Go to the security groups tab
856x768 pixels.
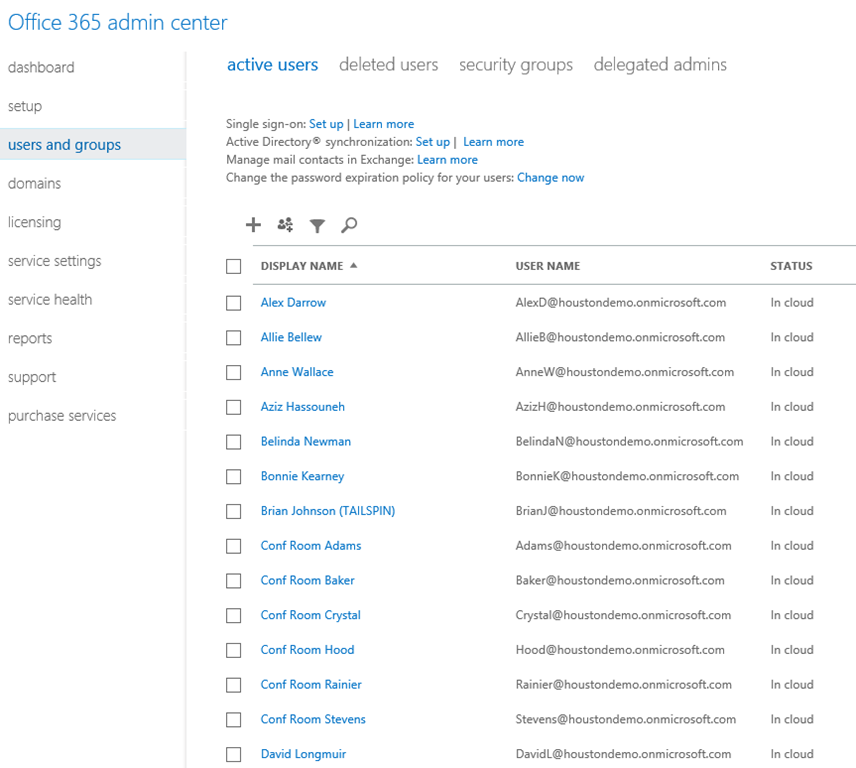point(516,65)
